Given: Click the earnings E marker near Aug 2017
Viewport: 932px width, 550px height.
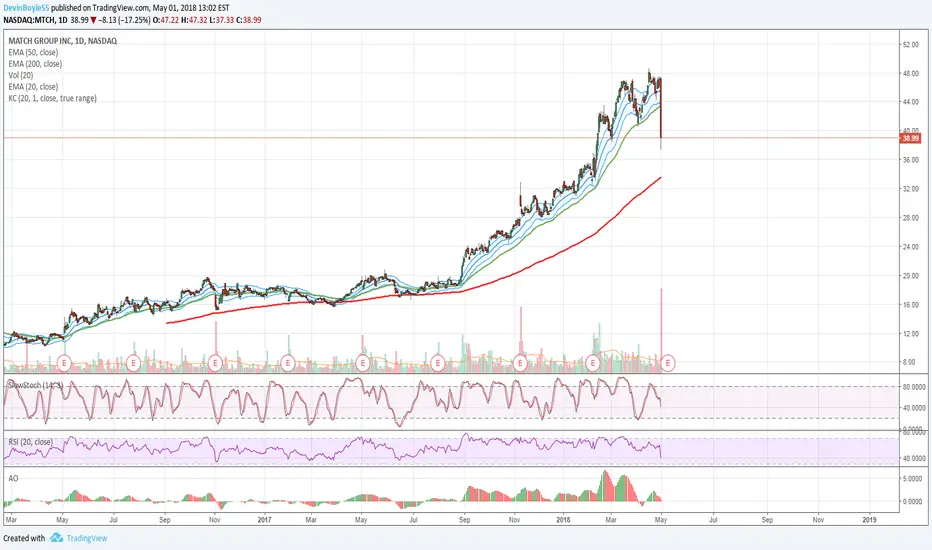Looking at the screenshot, I should coord(437,362).
